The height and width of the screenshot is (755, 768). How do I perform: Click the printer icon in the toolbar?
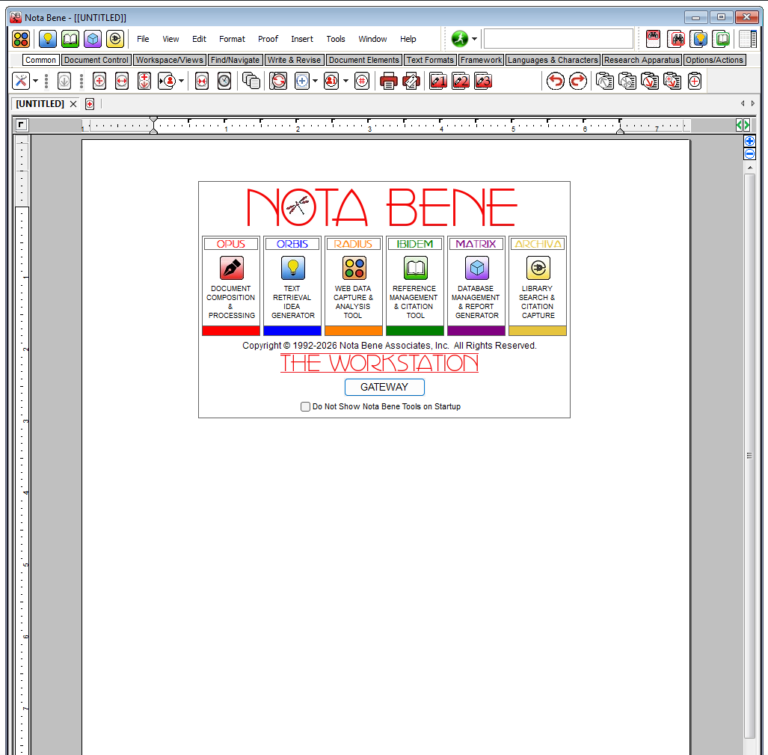coord(388,81)
